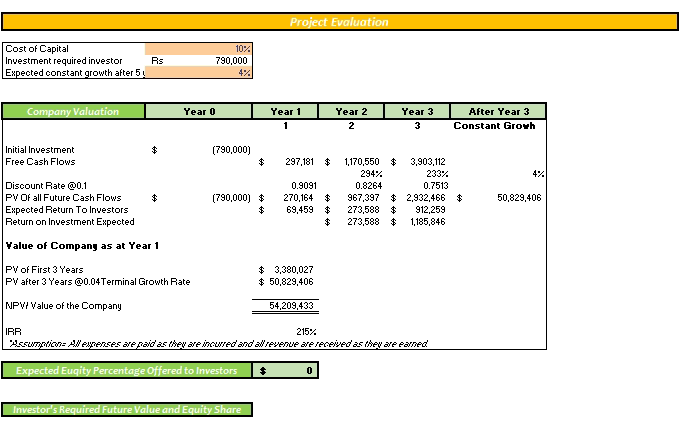Viewport: 680px width, 431px height.
Task: Select the 2,932,466 present value cell
Action: pyautogui.click(x=418, y=198)
